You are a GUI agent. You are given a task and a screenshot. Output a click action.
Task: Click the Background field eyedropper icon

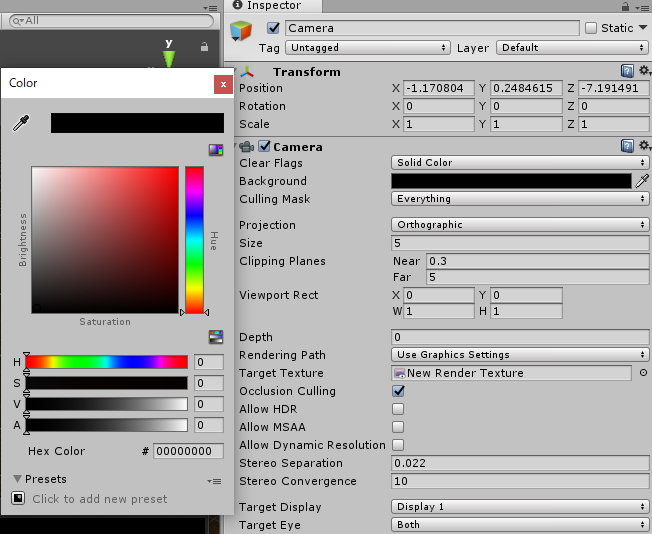pyautogui.click(x=642, y=181)
